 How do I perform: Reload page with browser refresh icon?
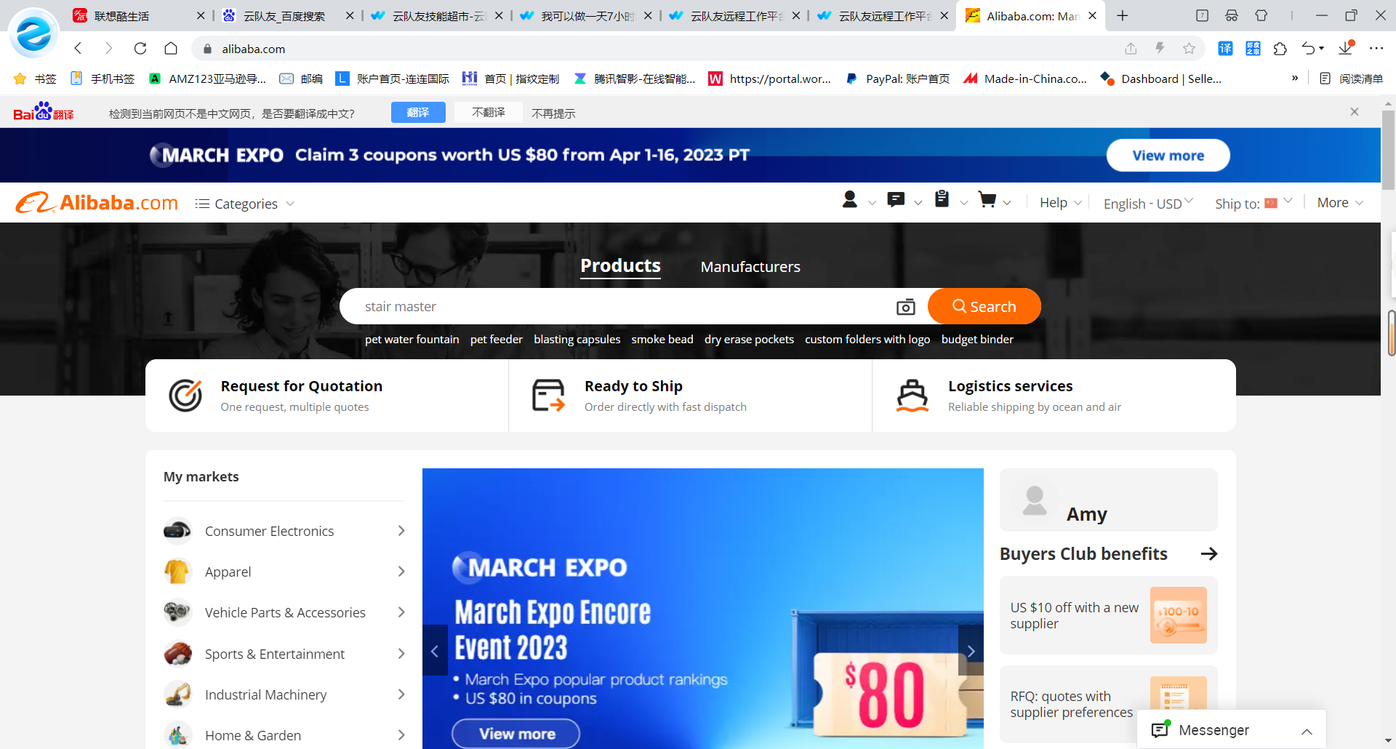140,49
